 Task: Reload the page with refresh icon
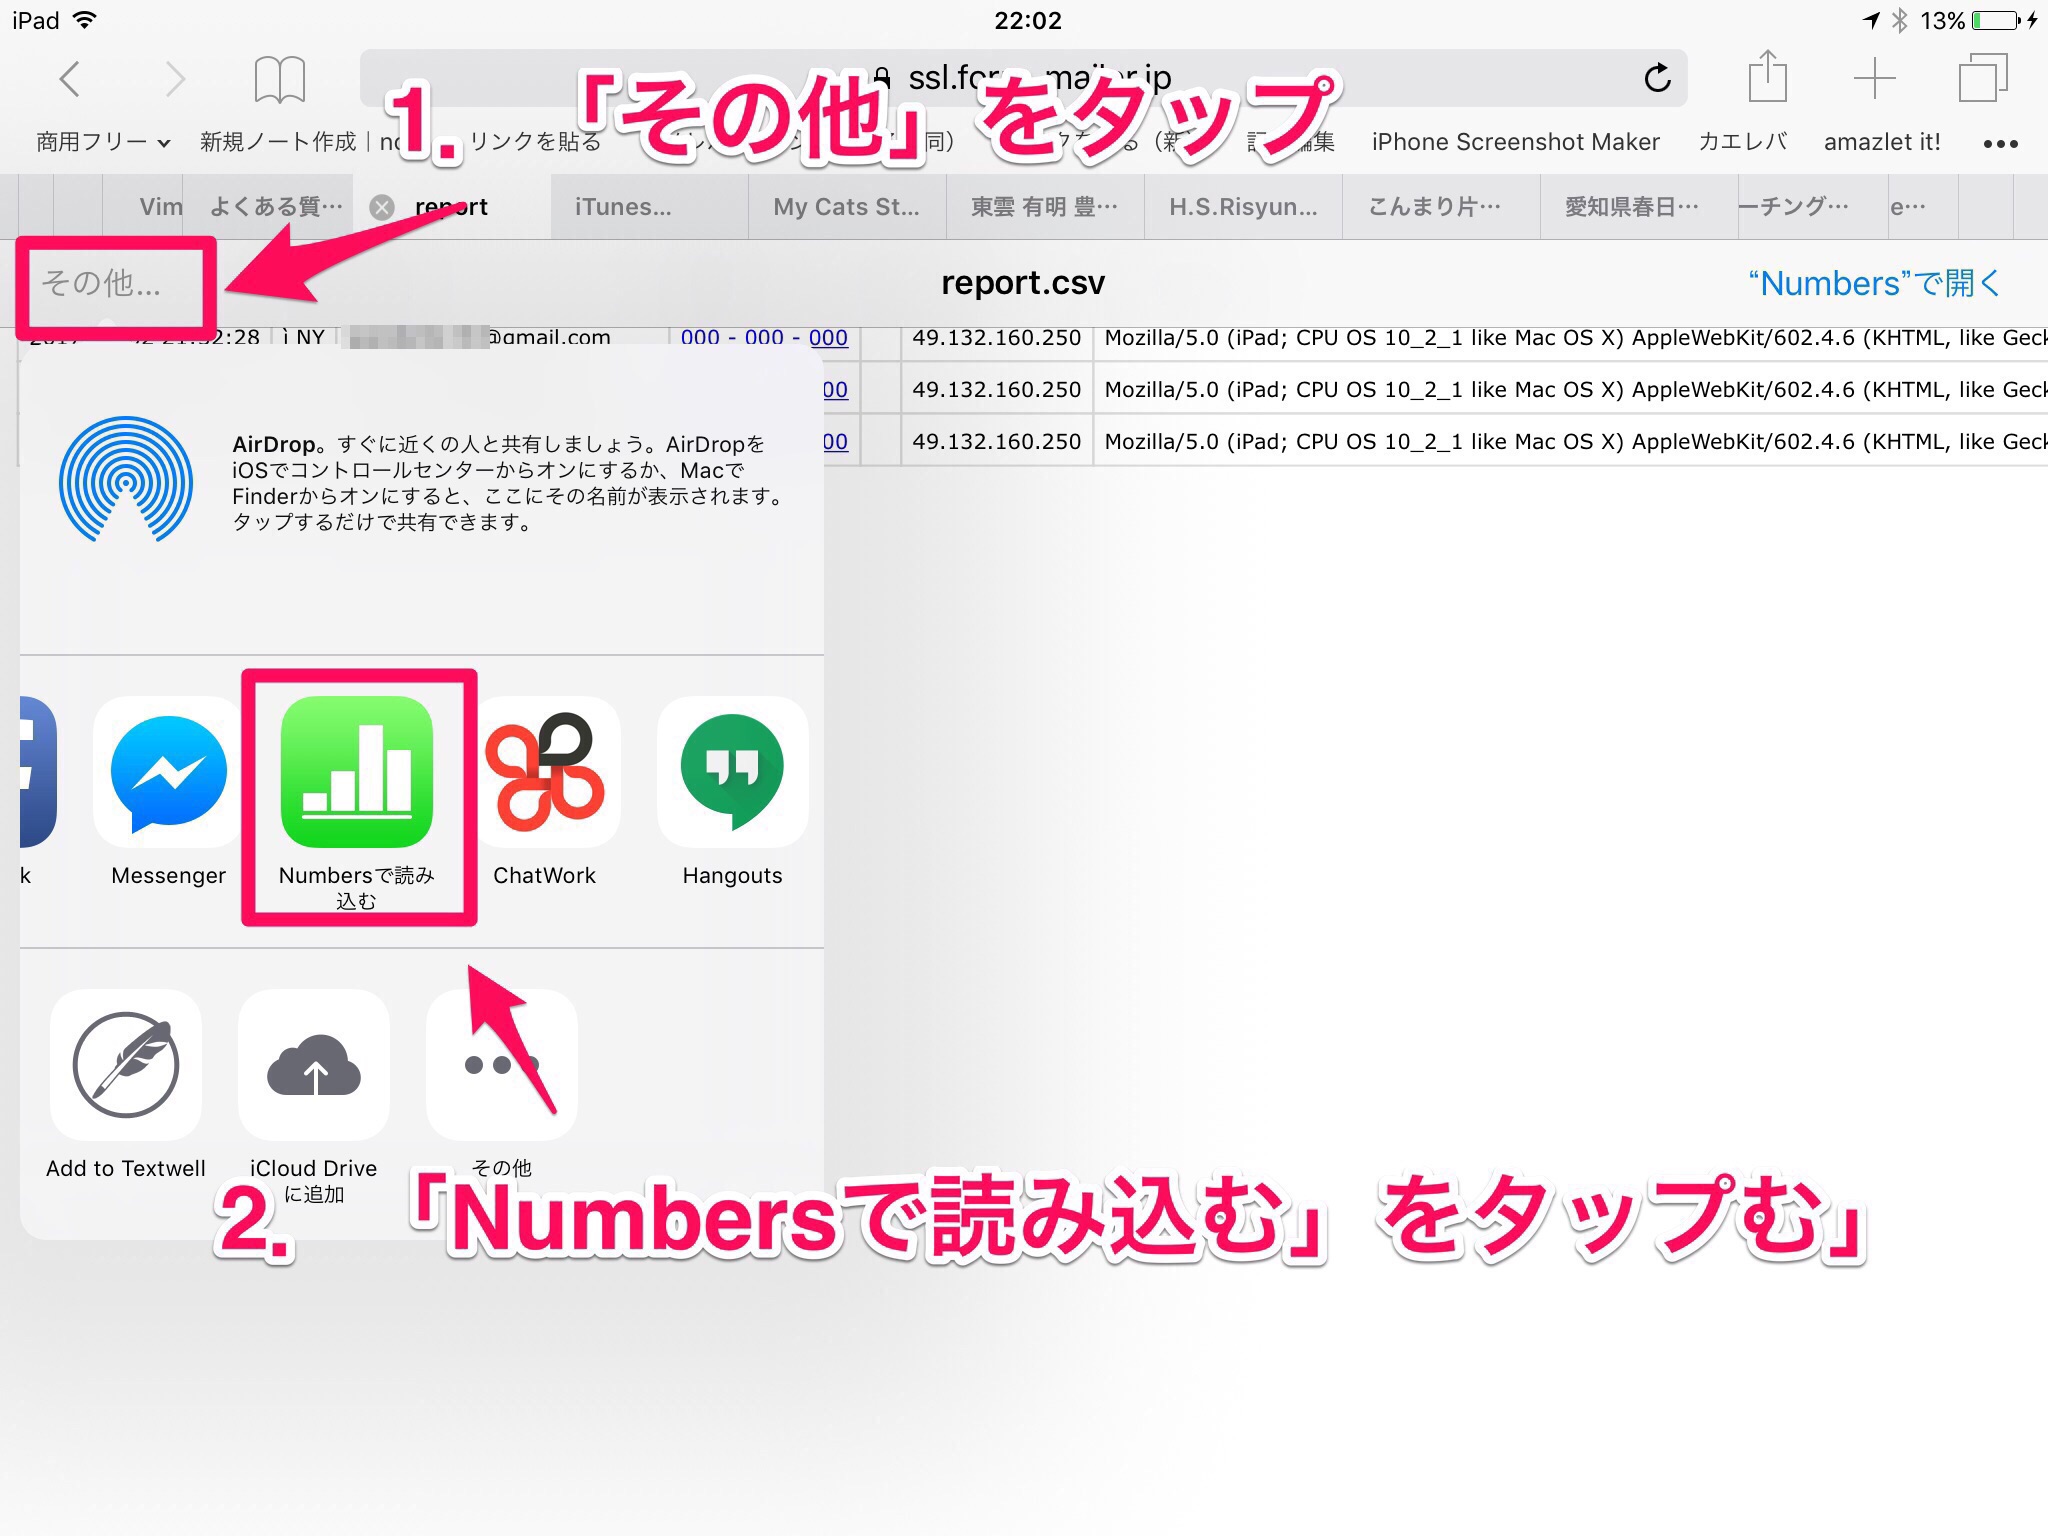(x=1657, y=78)
